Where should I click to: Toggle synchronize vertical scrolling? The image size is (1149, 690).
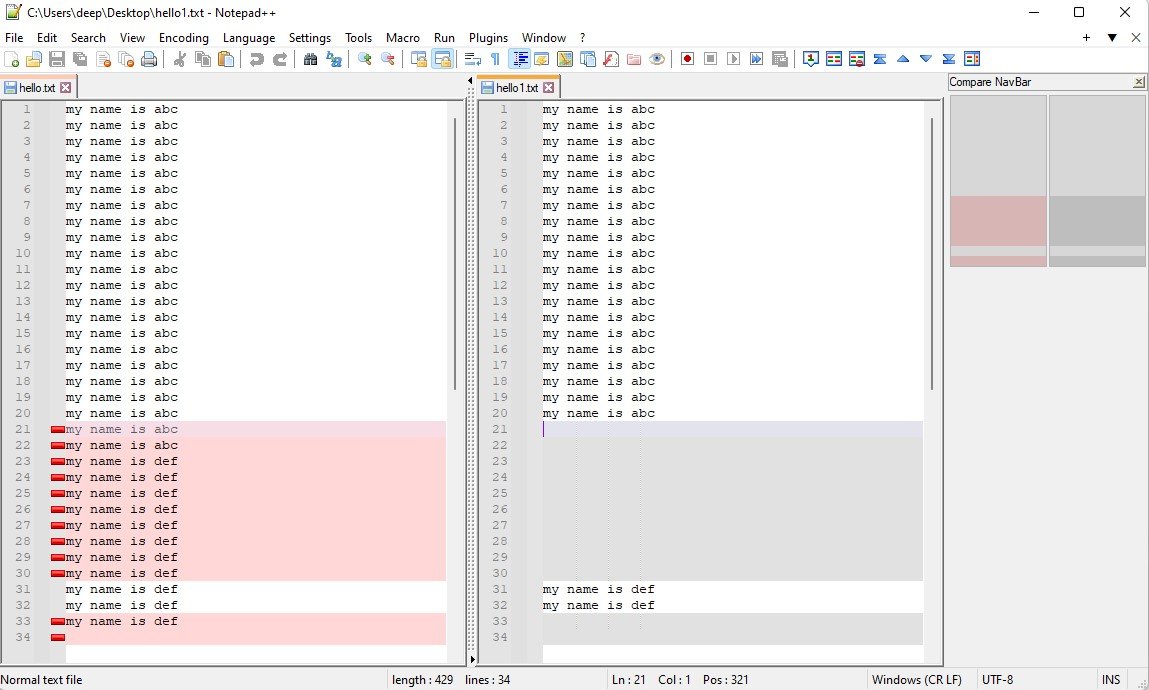click(x=418, y=59)
